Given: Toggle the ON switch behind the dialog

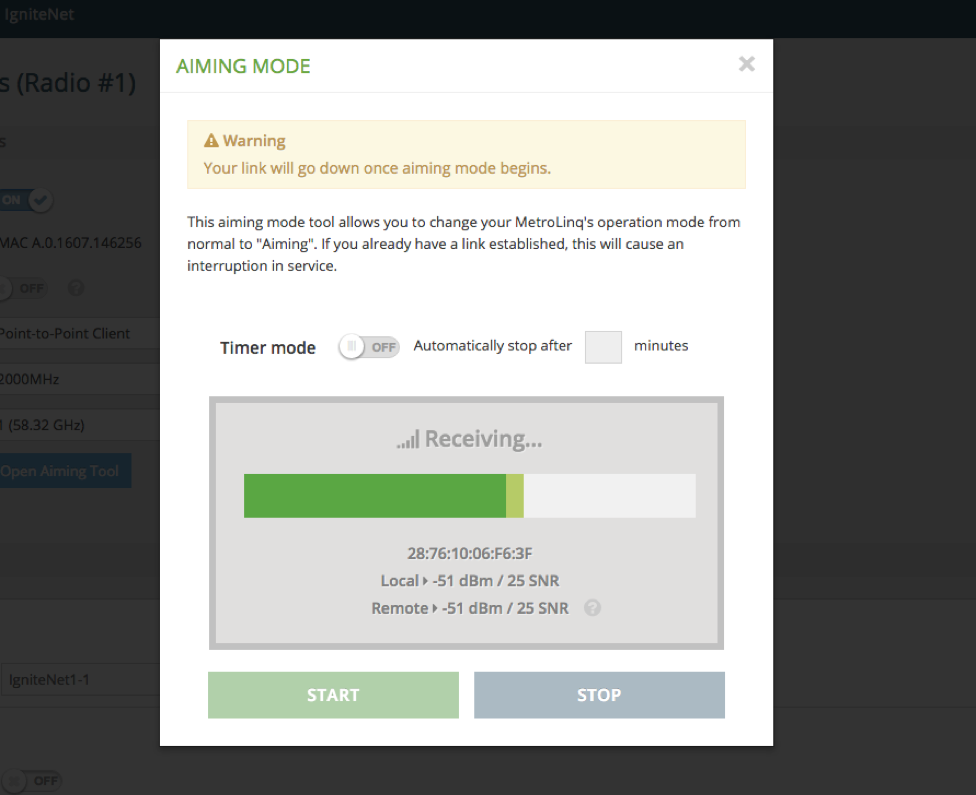Looking at the screenshot, I should tap(25, 200).
